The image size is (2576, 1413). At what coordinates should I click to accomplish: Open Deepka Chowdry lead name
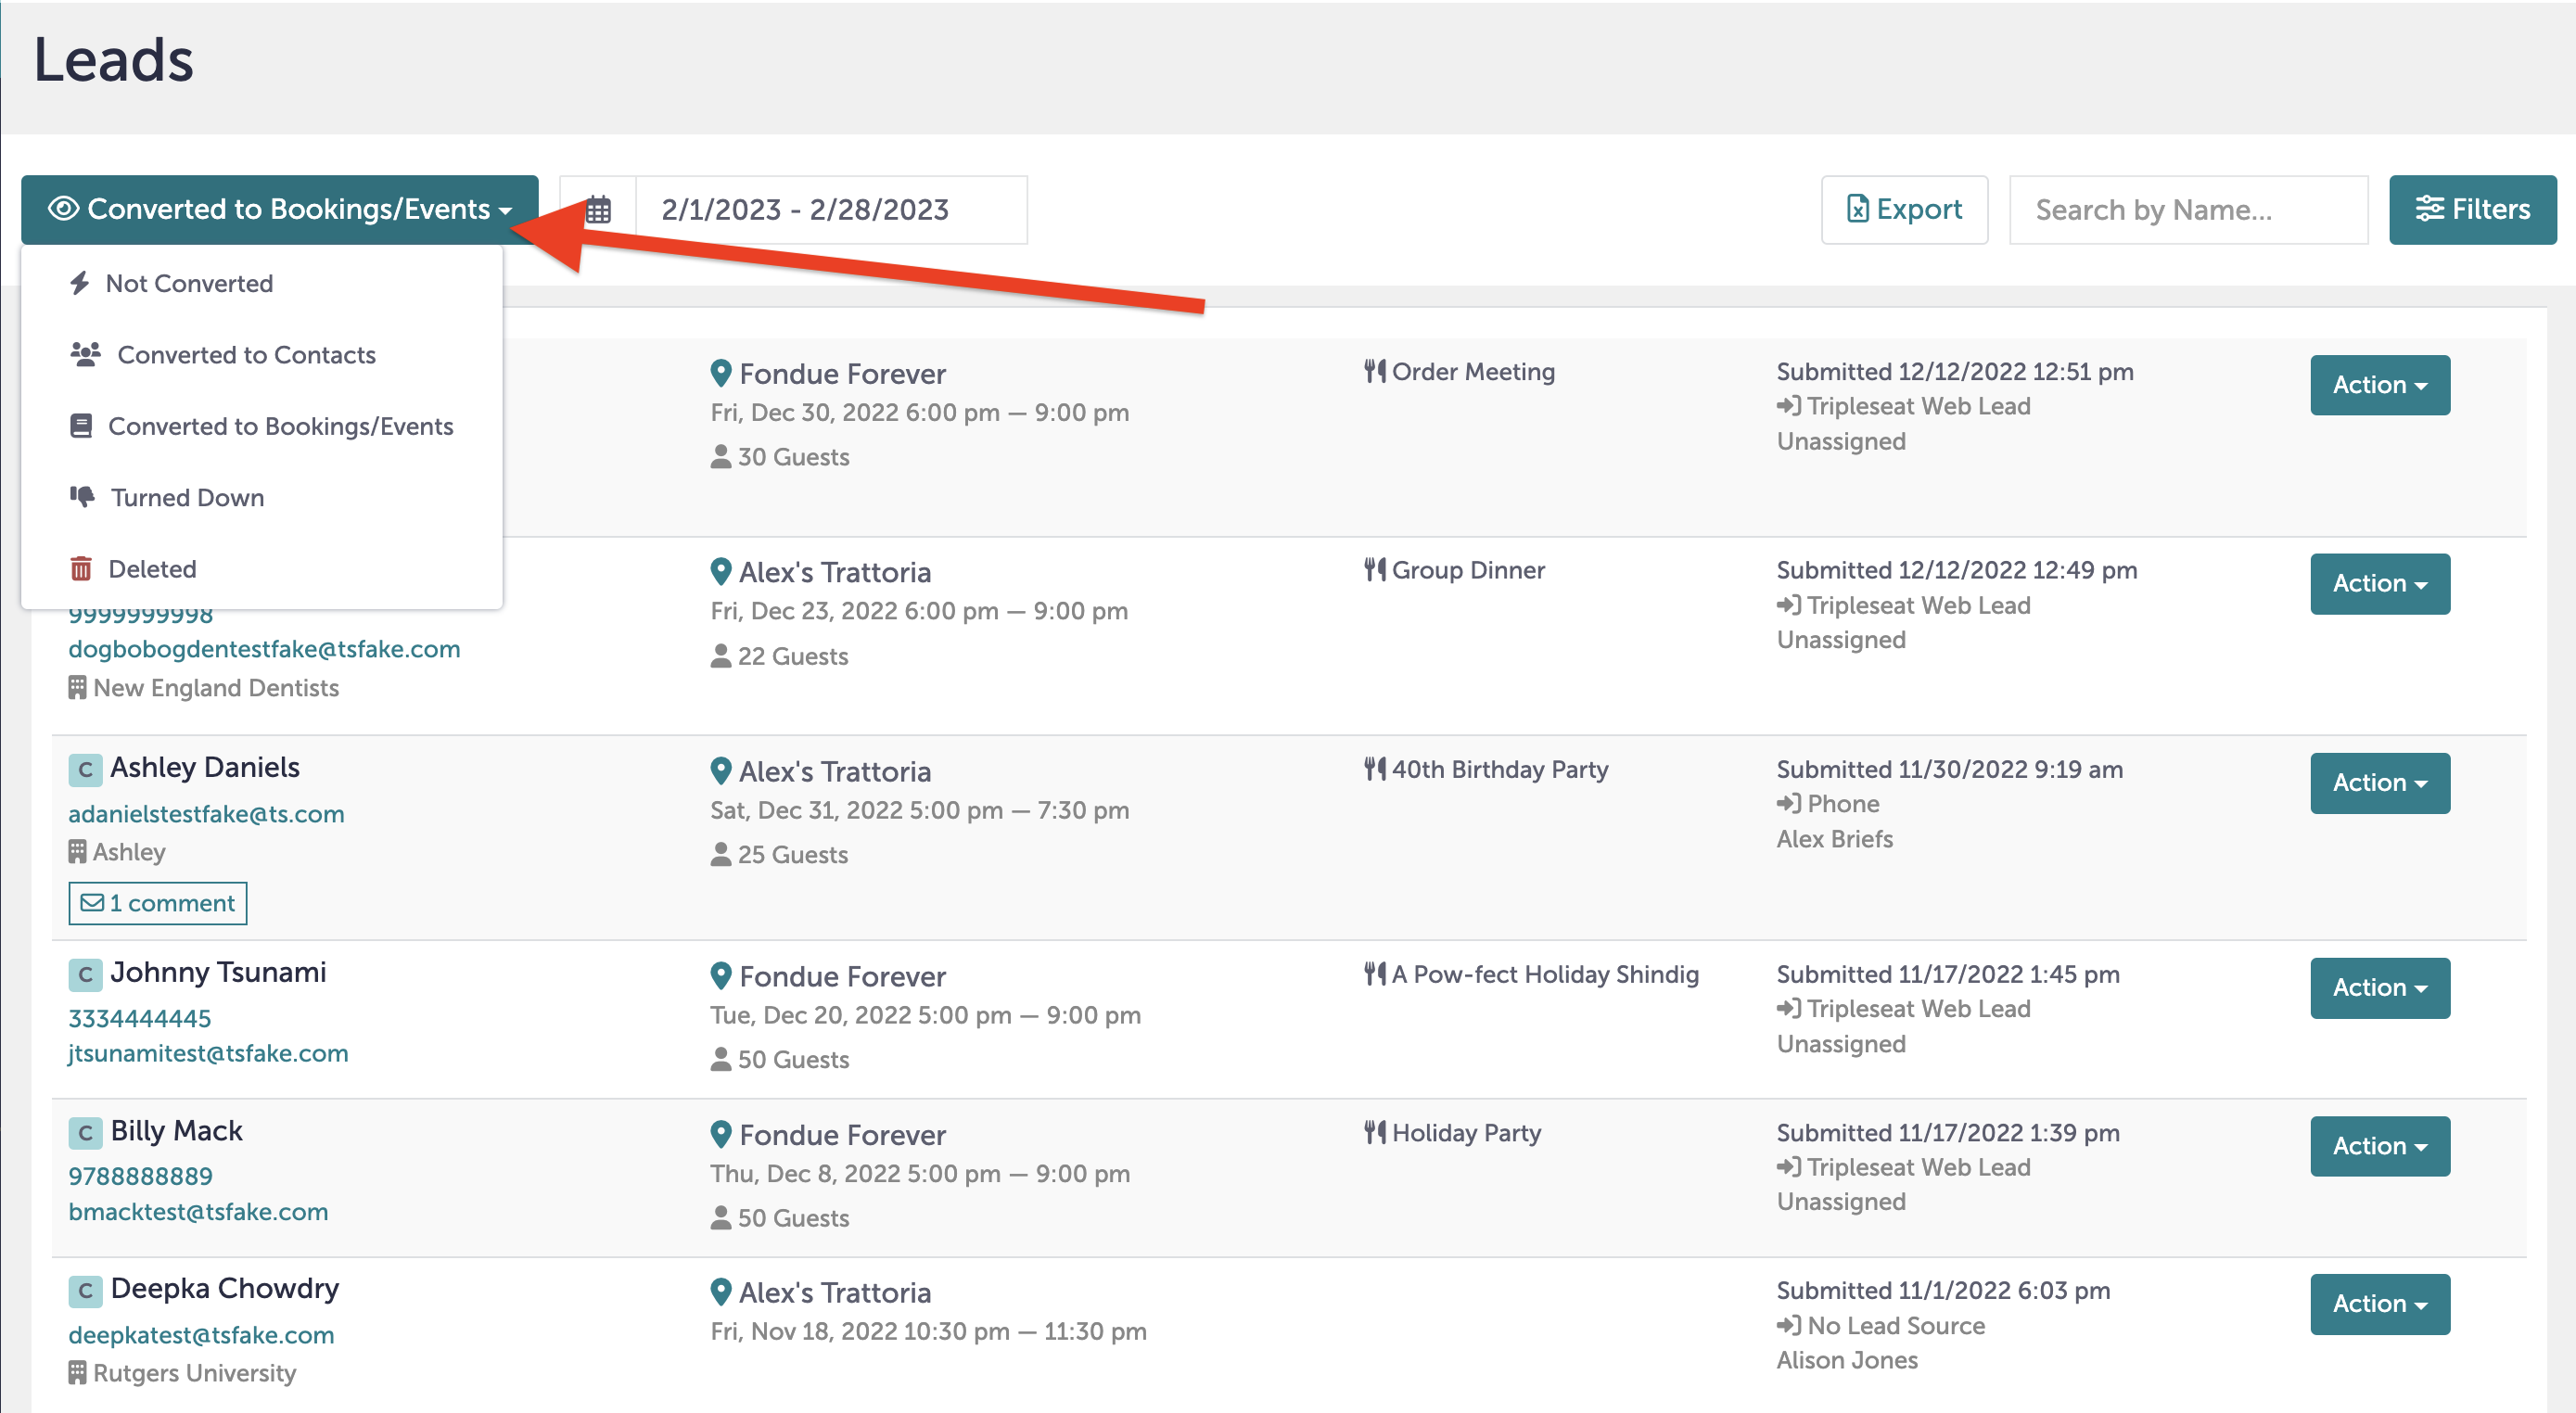[225, 1289]
